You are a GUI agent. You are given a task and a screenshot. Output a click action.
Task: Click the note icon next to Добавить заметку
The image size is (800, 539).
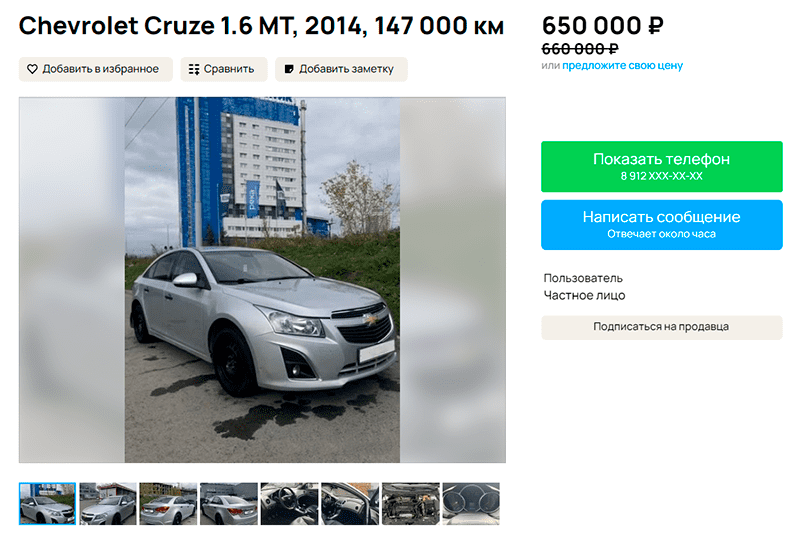tap(289, 69)
